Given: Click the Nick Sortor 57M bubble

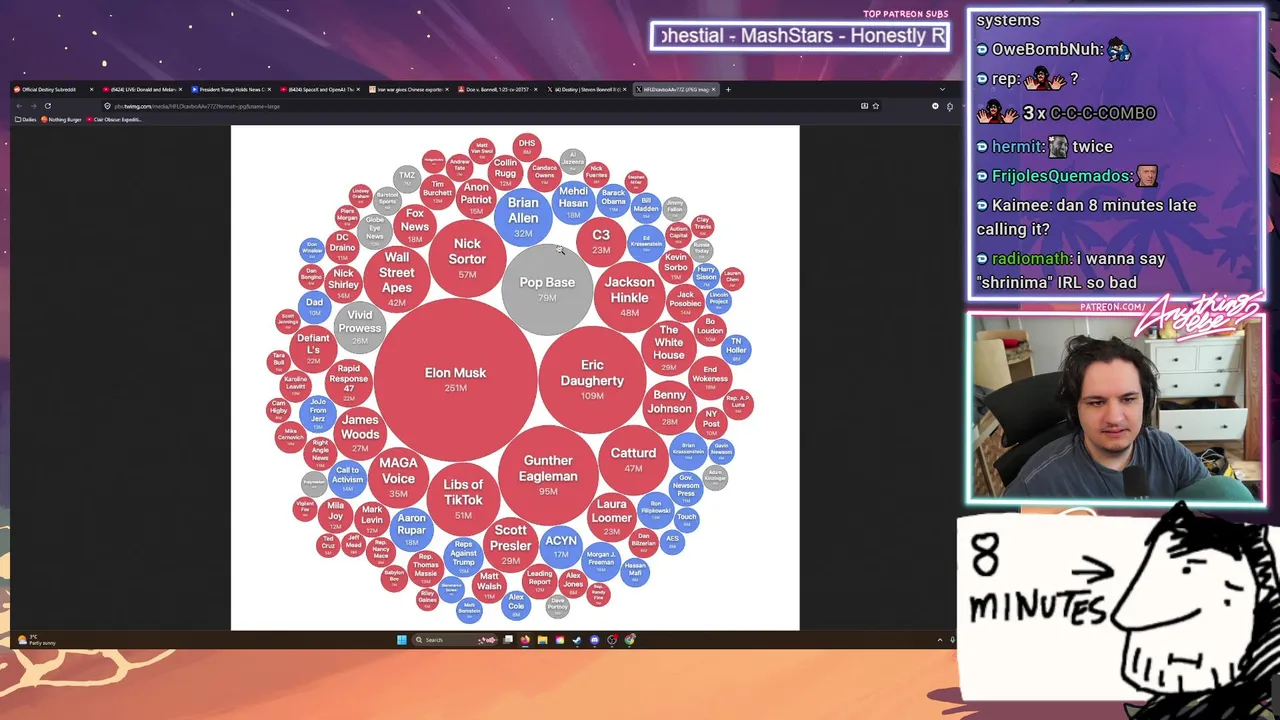Looking at the screenshot, I should click(x=467, y=258).
